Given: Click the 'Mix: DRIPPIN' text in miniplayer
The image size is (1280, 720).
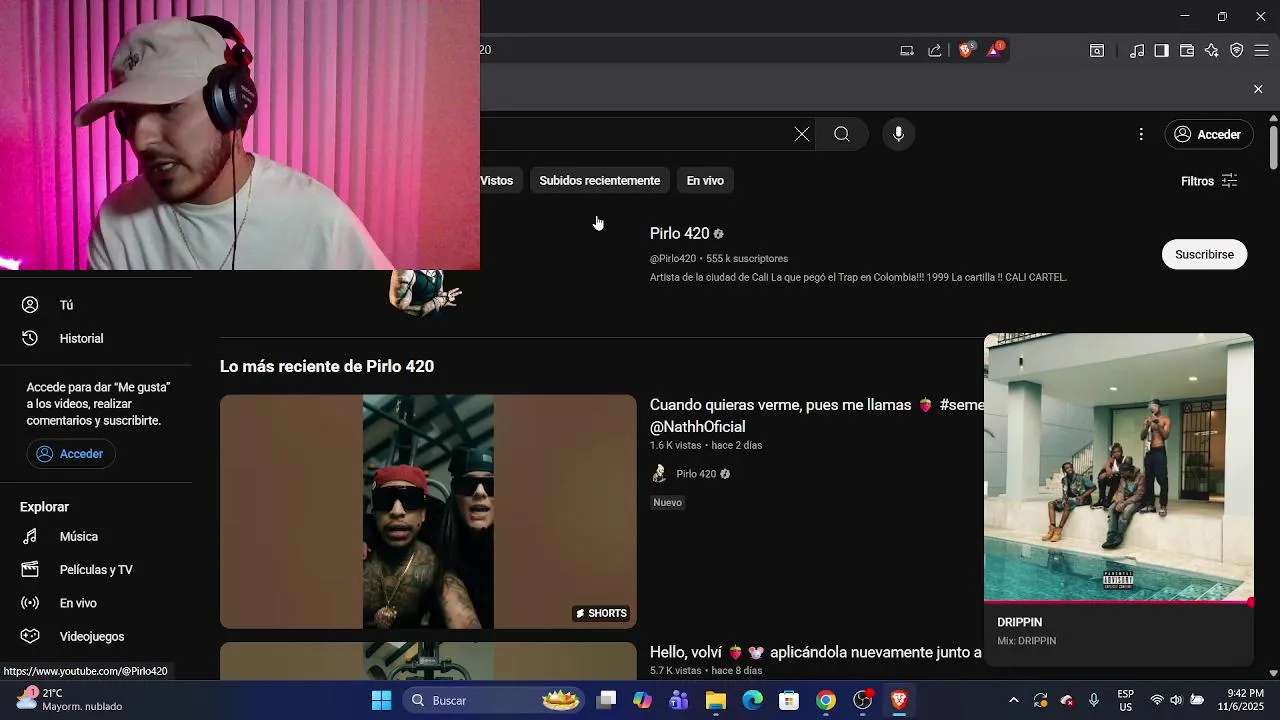Looking at the screenshot, I should click(x=1026, y=641).
